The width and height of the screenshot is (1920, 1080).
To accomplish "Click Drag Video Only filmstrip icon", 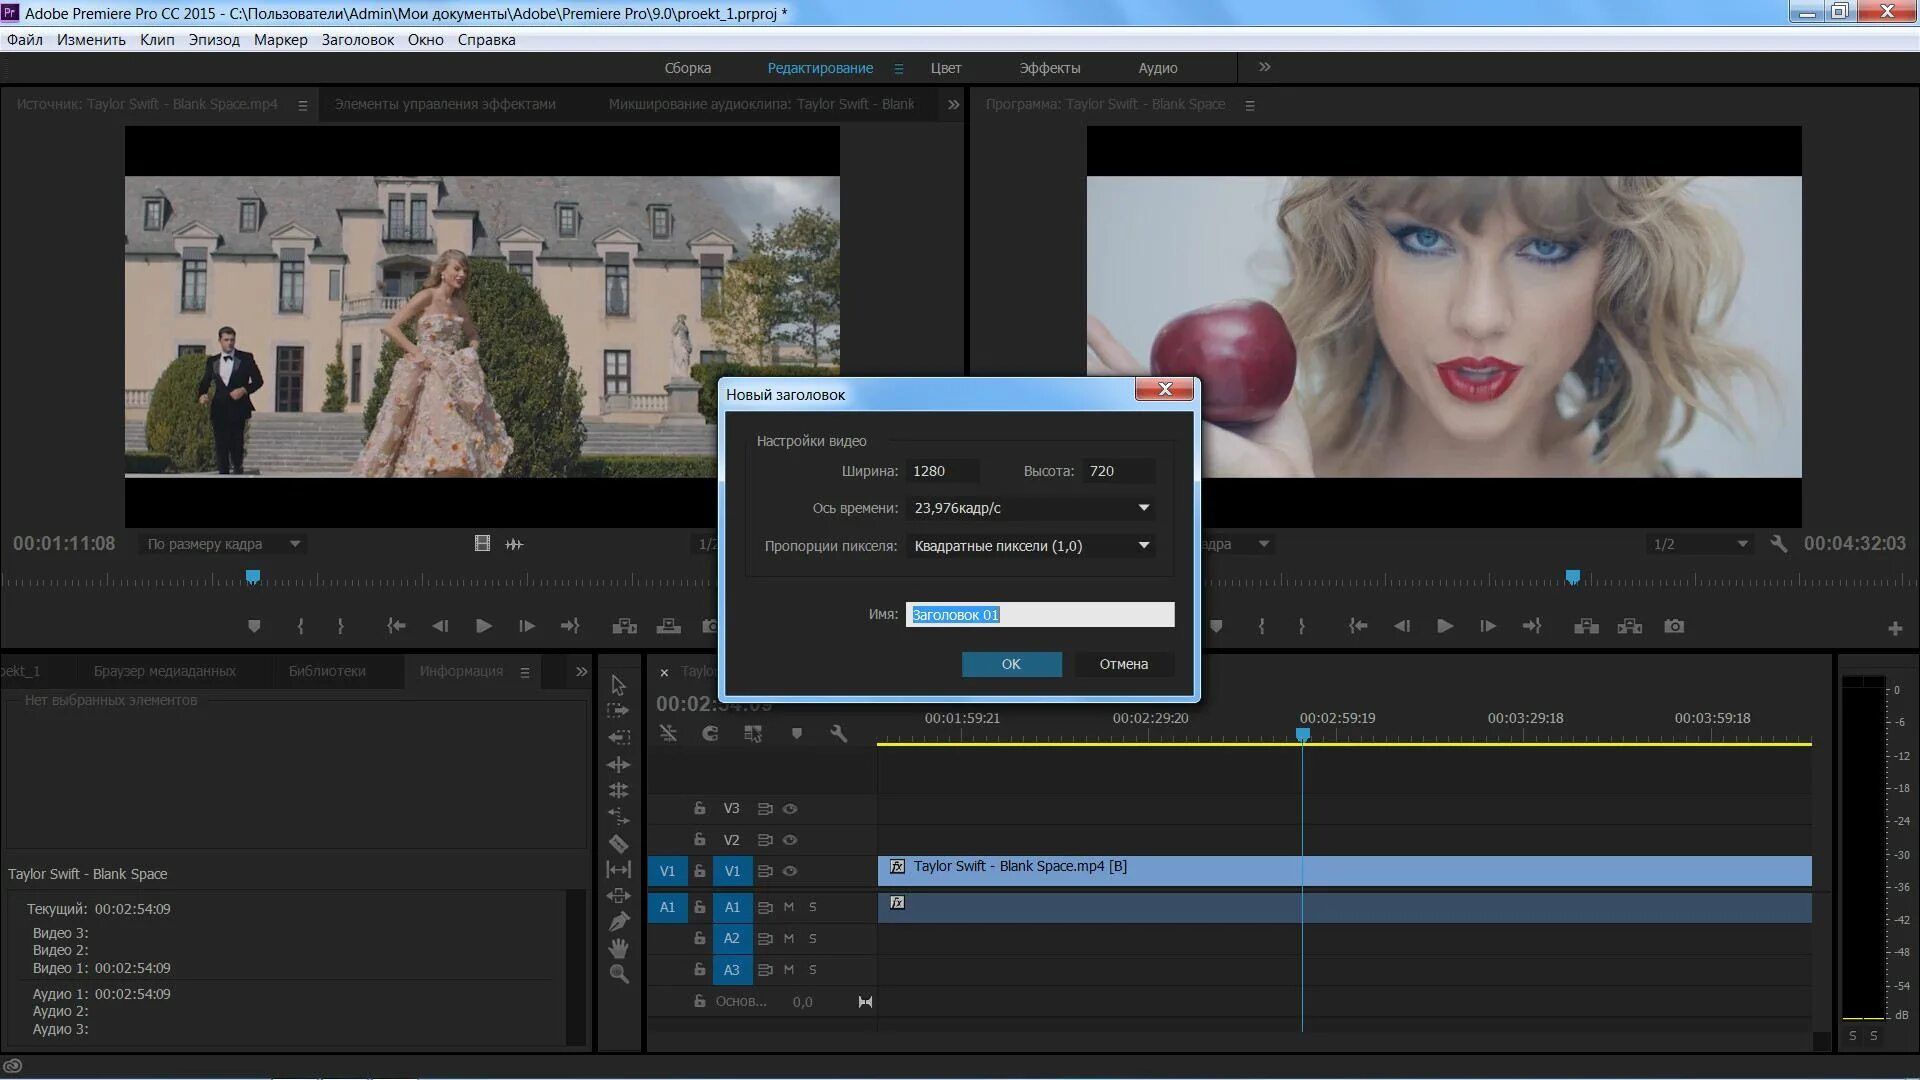I will pos(482,544).
